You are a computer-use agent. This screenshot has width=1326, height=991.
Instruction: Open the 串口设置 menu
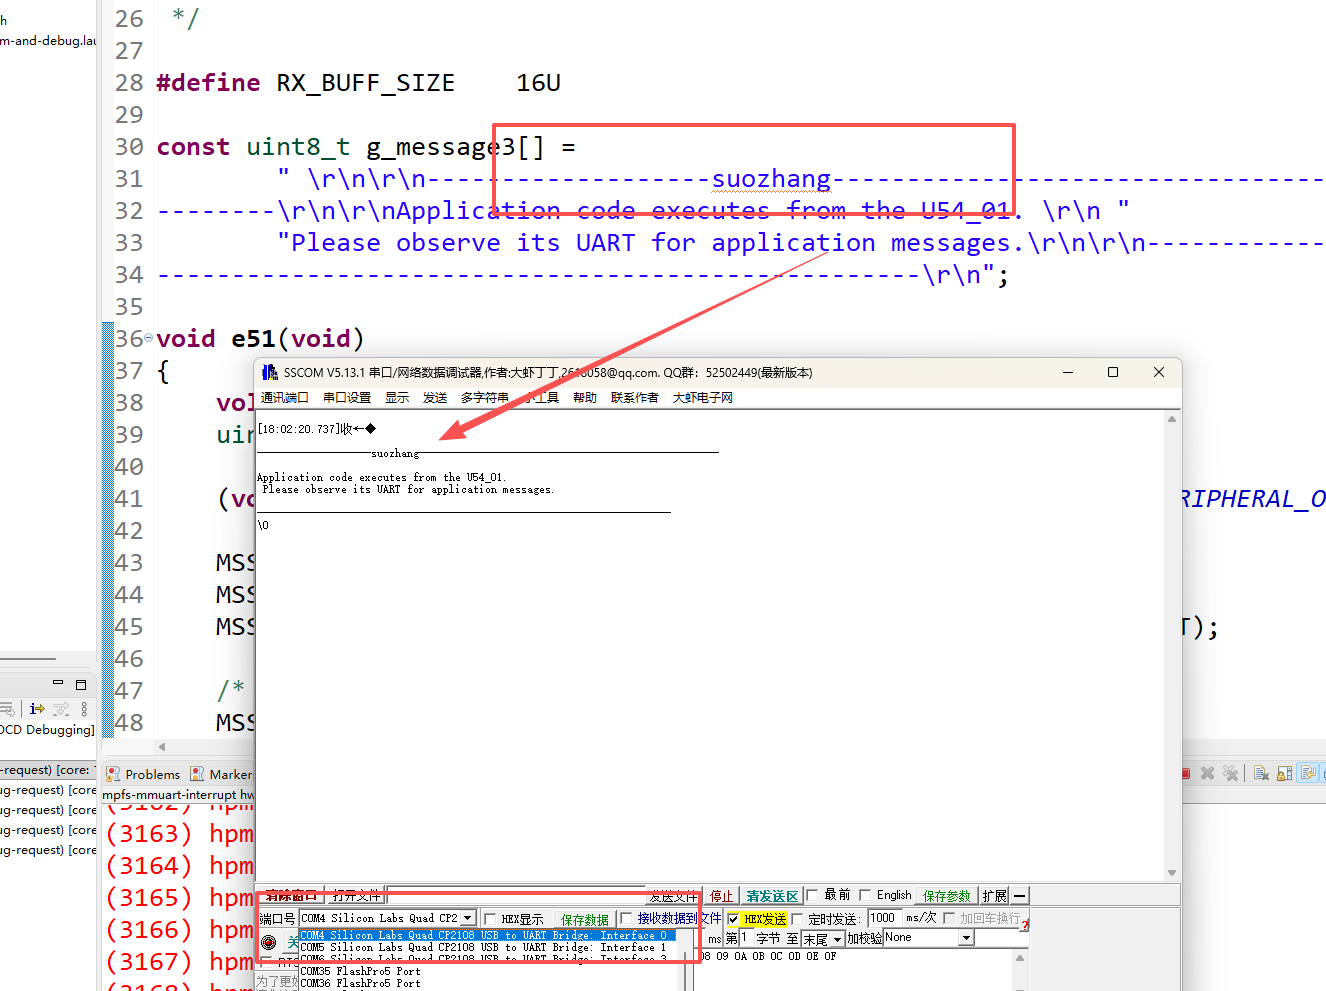point(347,397)
